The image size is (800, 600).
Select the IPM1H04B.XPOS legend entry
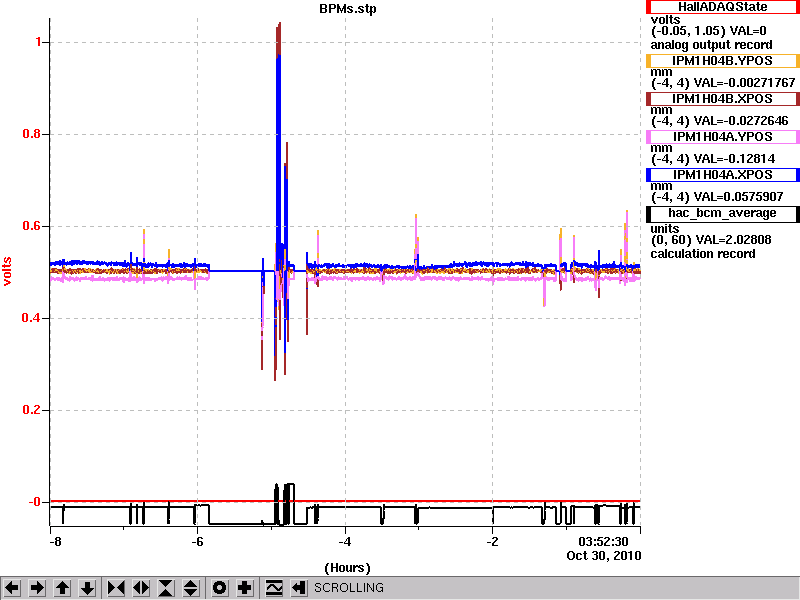[722, 98]
